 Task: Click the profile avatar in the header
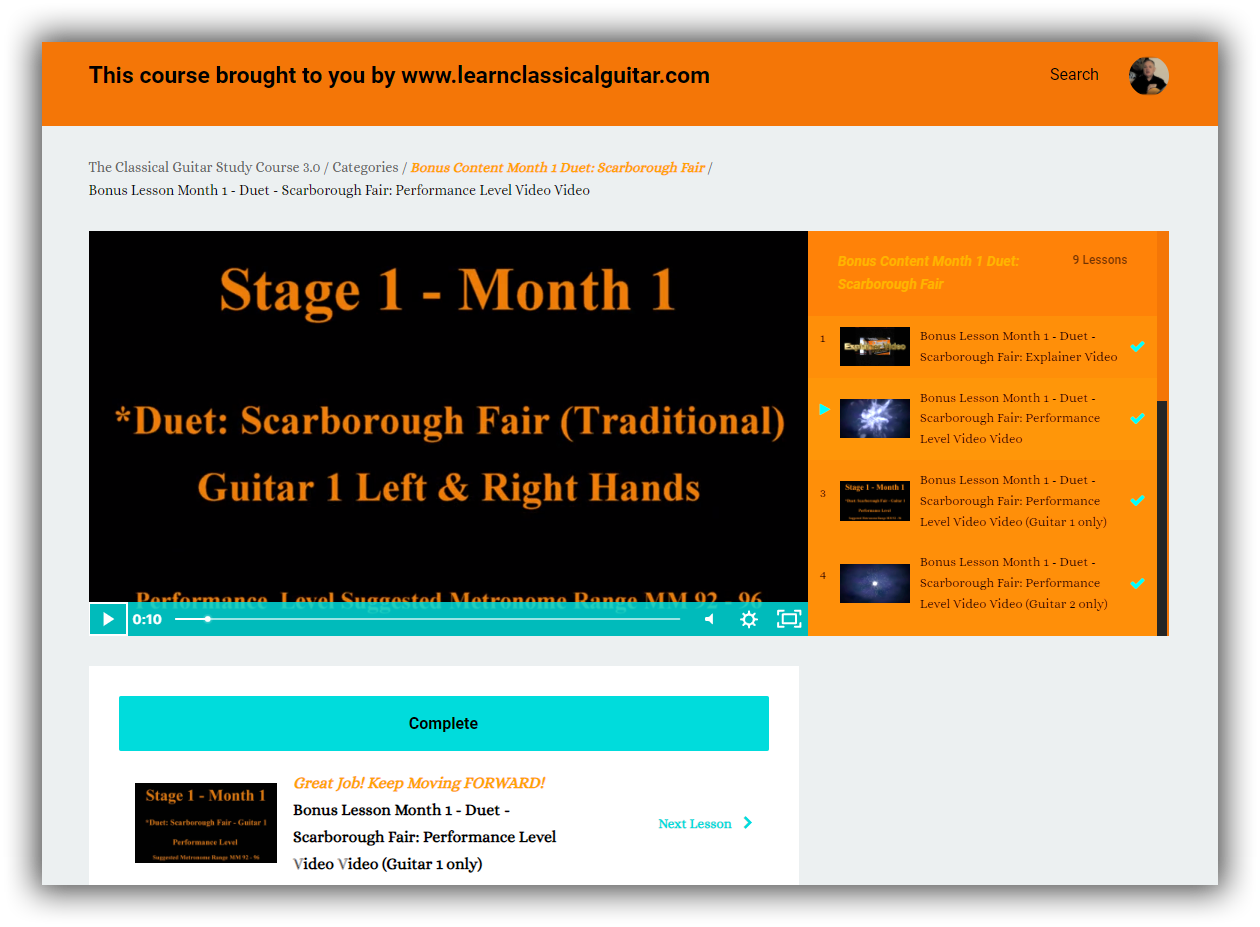point(1148,75)
